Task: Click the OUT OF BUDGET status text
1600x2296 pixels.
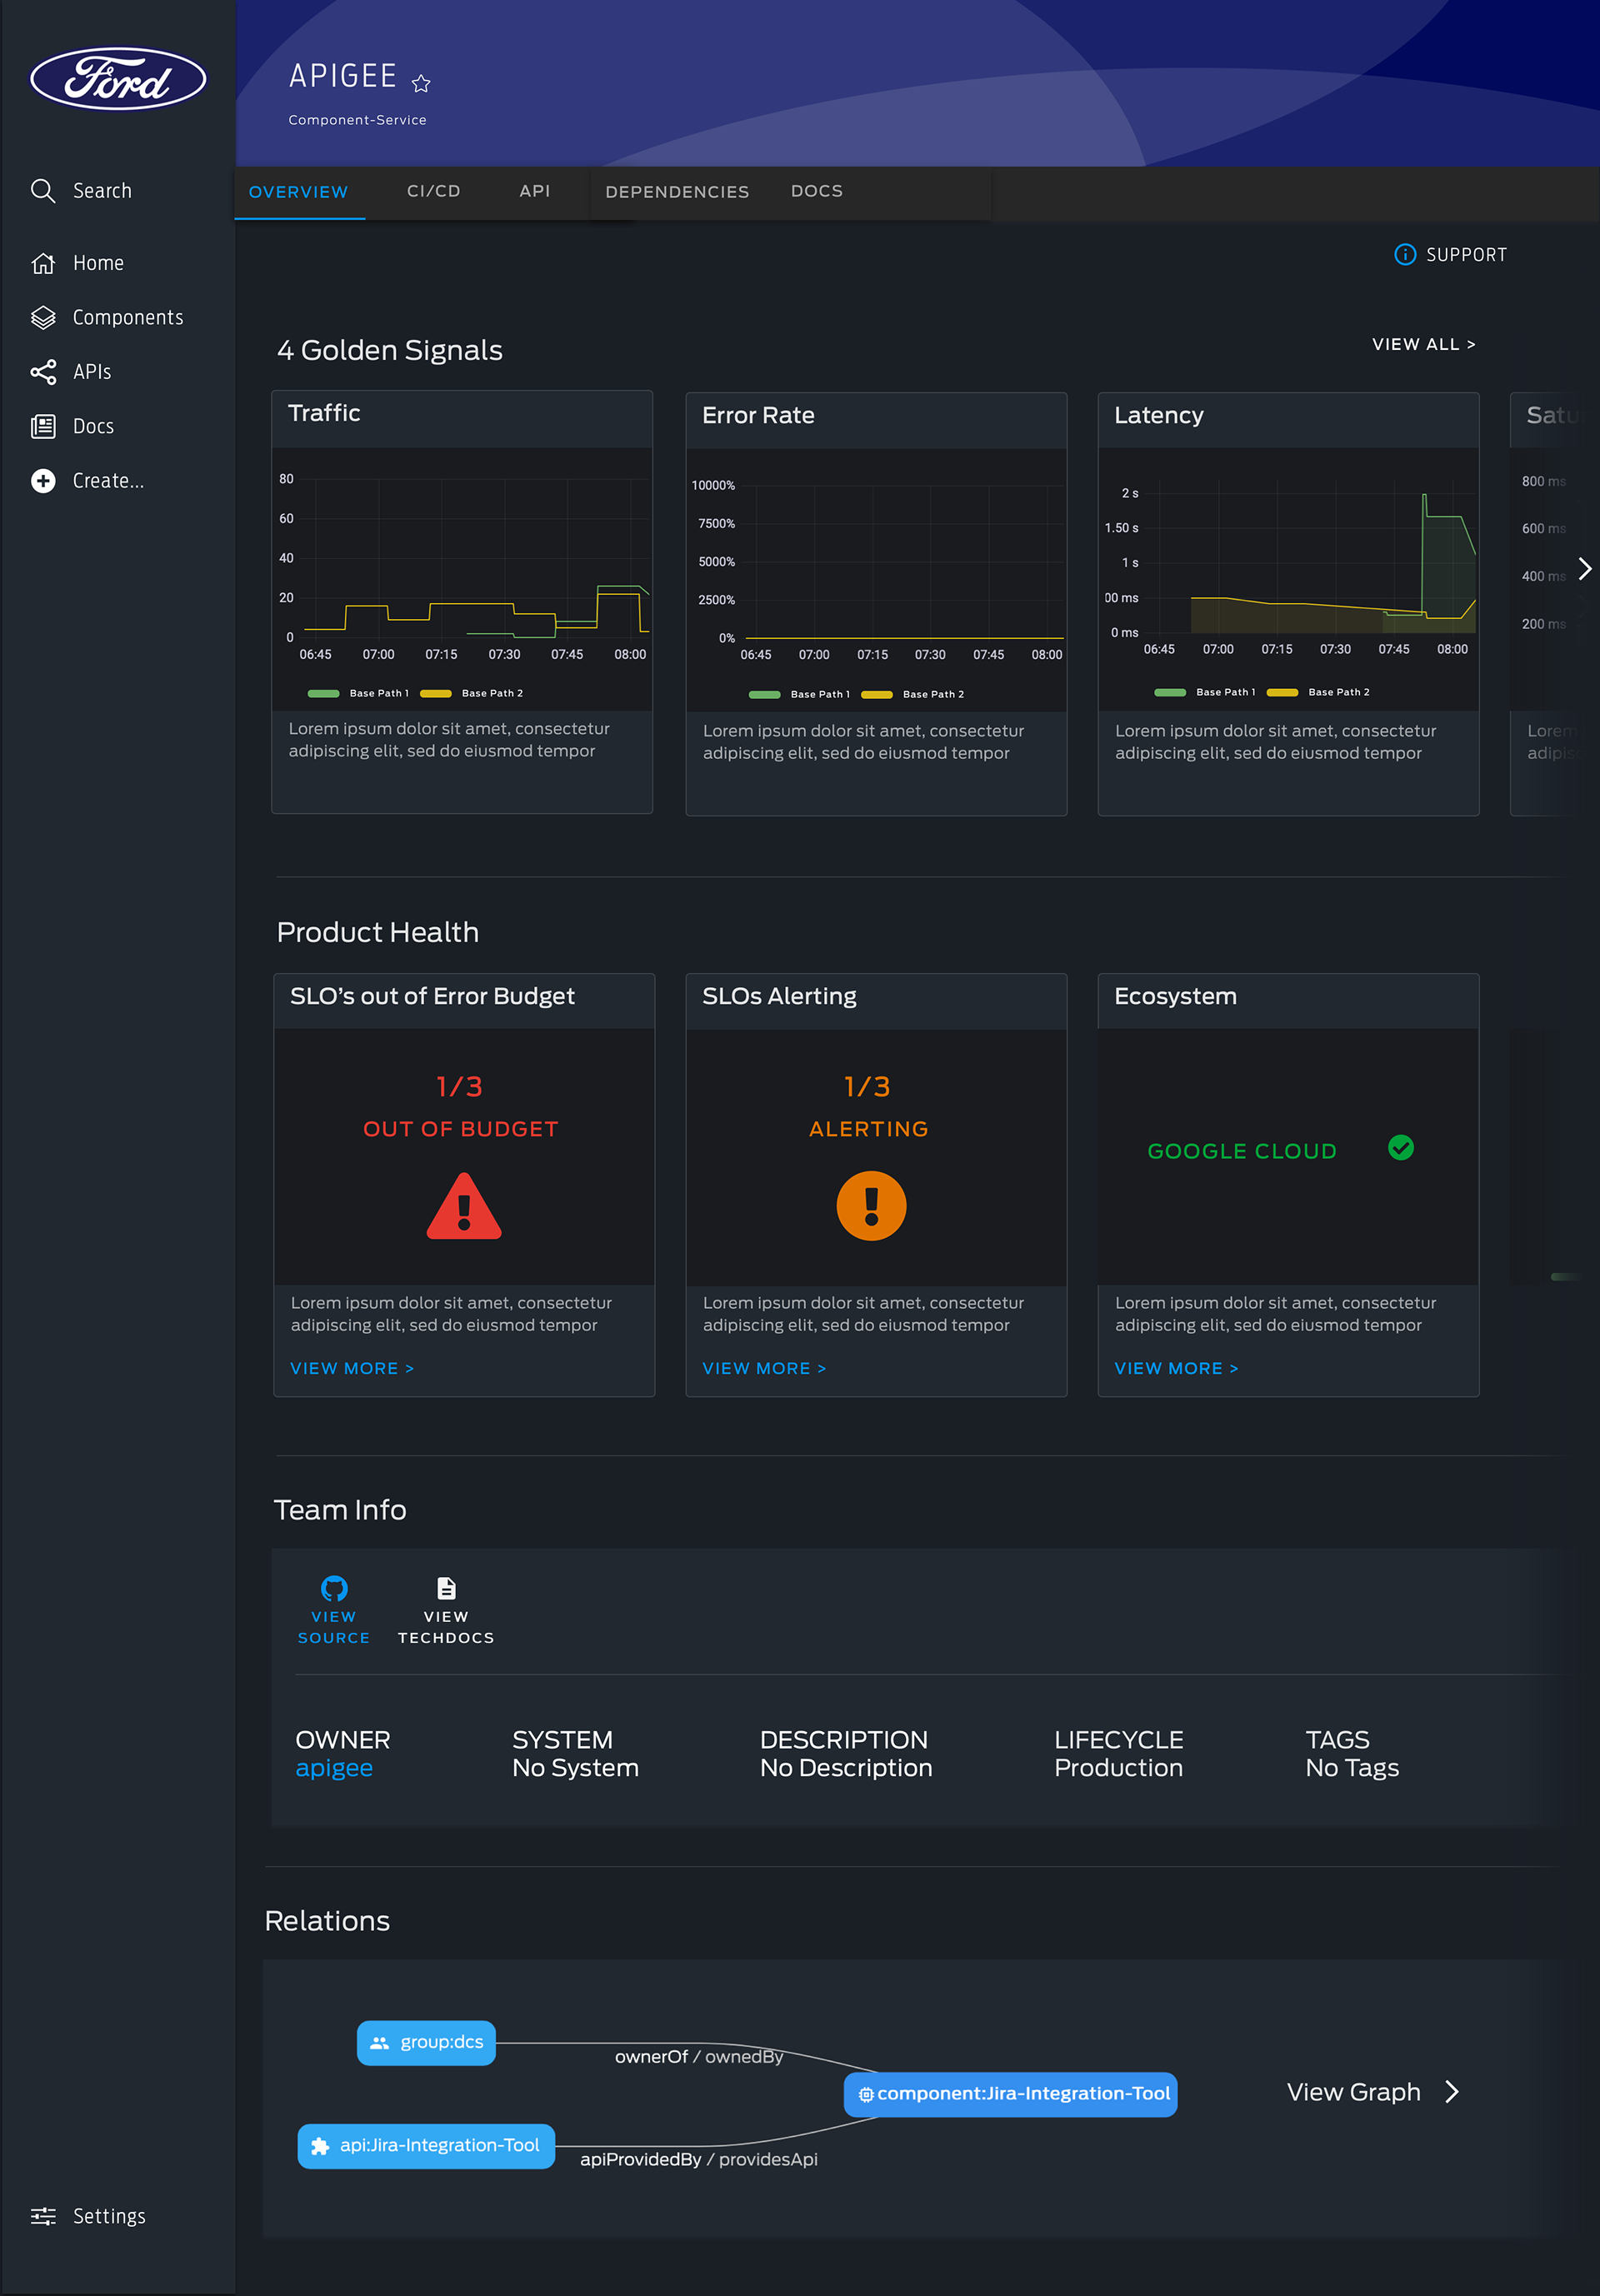Action: point(461,1129)
